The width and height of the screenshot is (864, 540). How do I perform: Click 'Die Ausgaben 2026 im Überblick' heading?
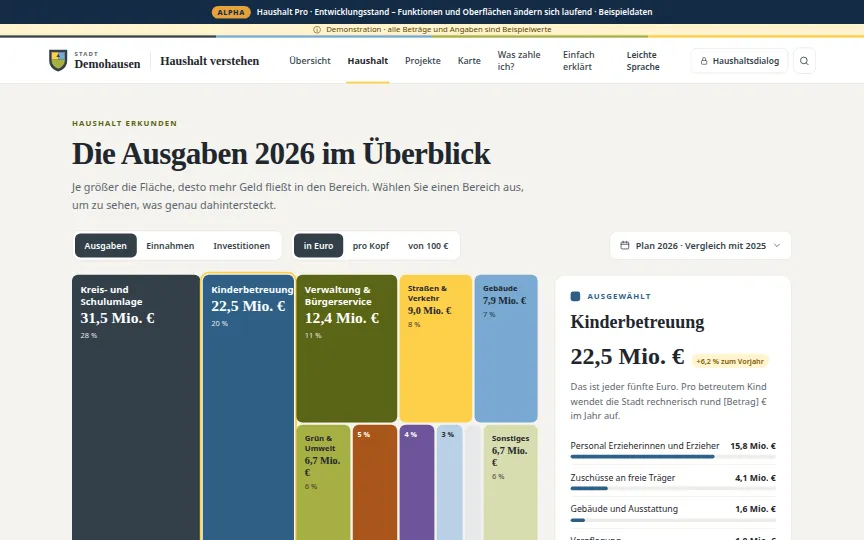(281, 154)
